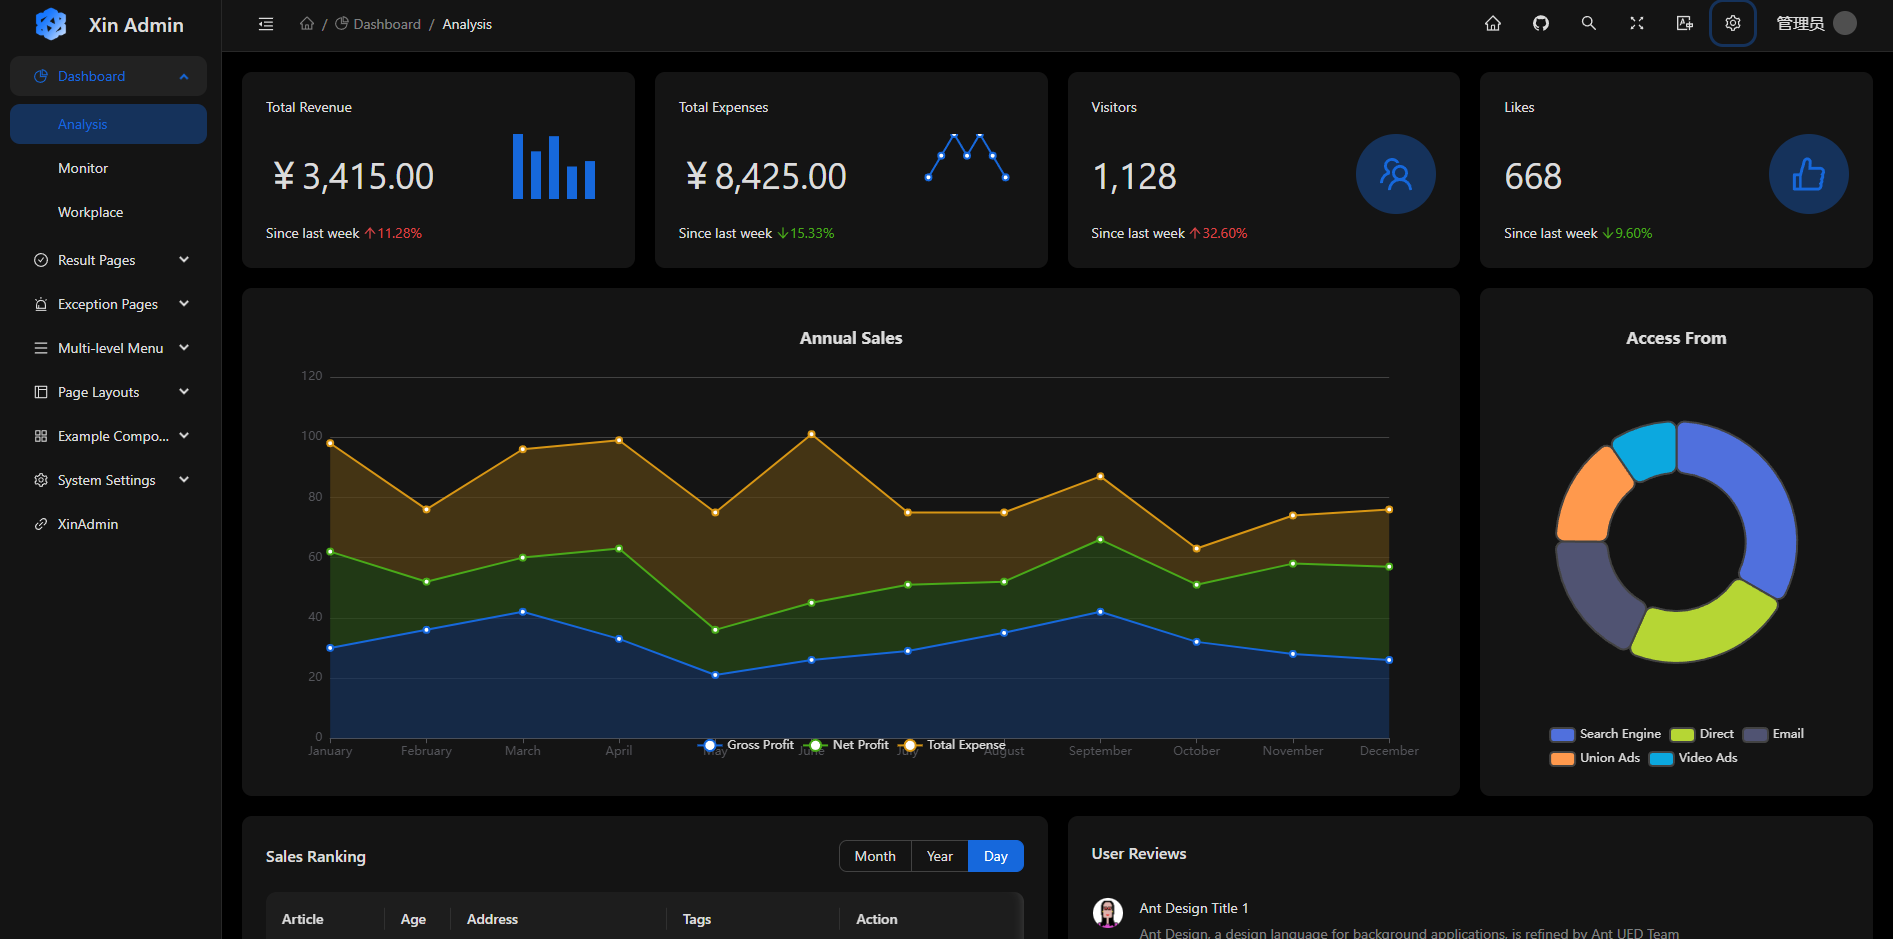1893x939 pixels.
Task: Toggle Net Profit series in chart legend
Action: tap(848, 745)
